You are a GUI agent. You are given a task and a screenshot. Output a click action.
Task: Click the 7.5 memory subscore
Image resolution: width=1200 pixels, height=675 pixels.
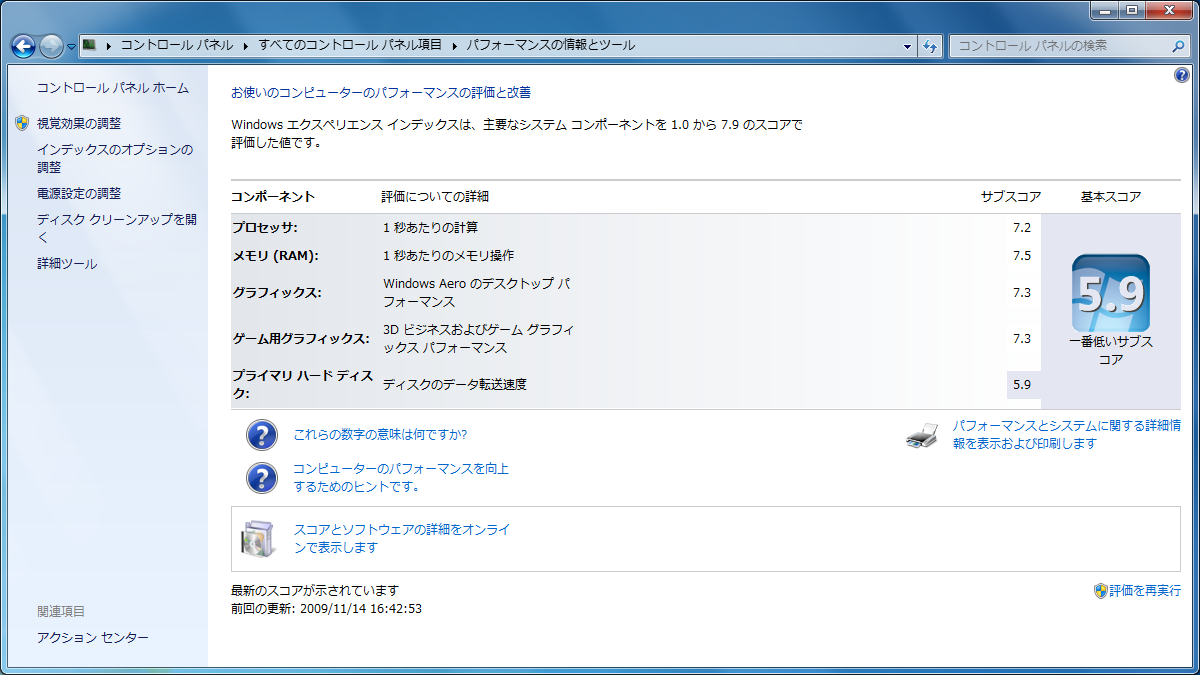point(1021,256)
